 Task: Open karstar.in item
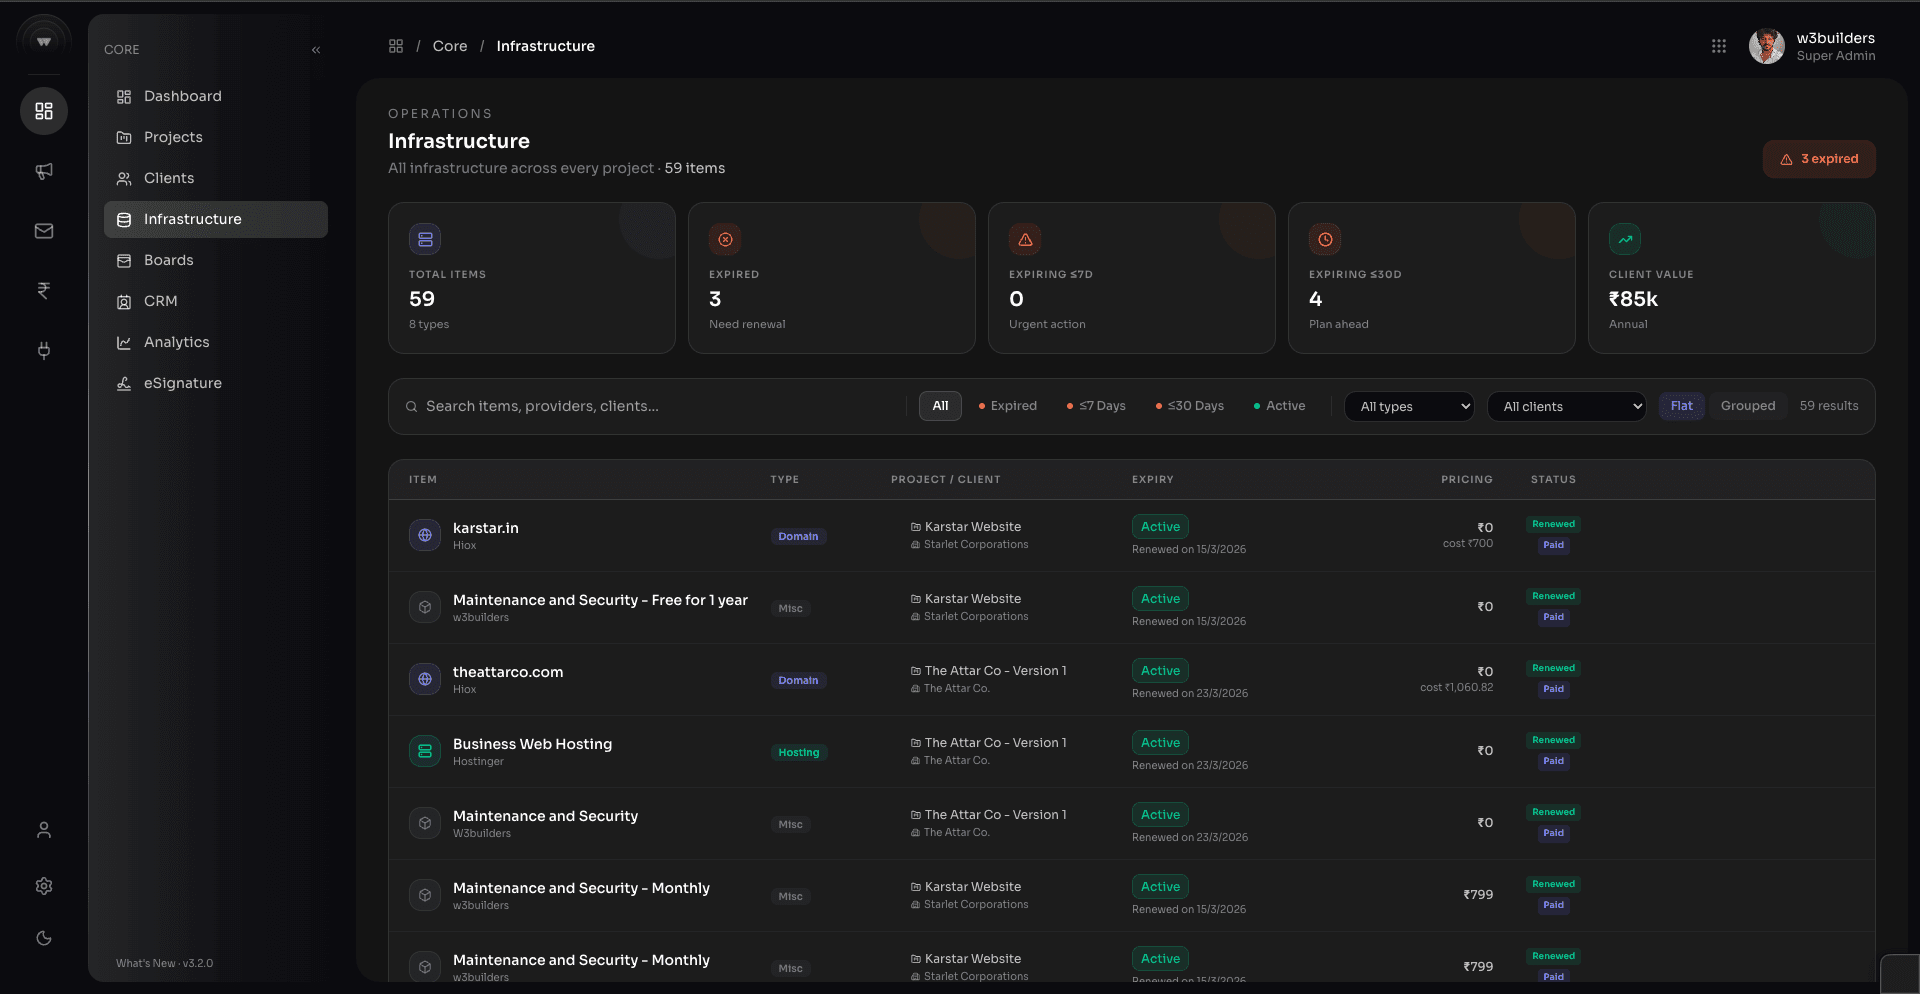point(486,528)
